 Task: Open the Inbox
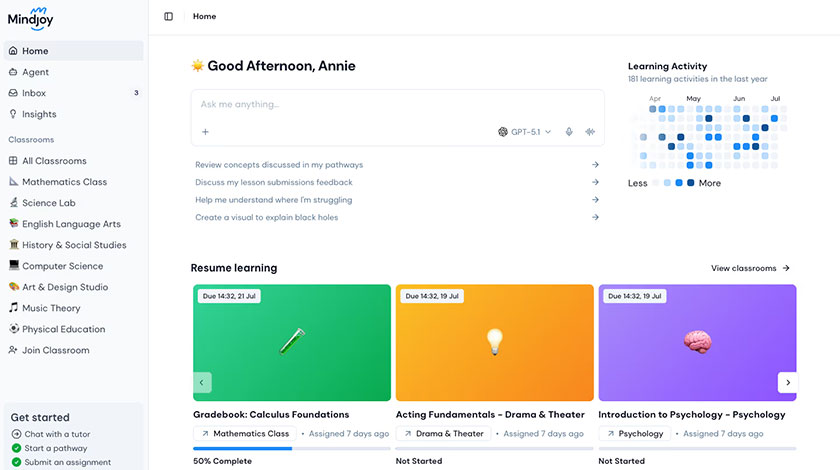tap(73, 93)
